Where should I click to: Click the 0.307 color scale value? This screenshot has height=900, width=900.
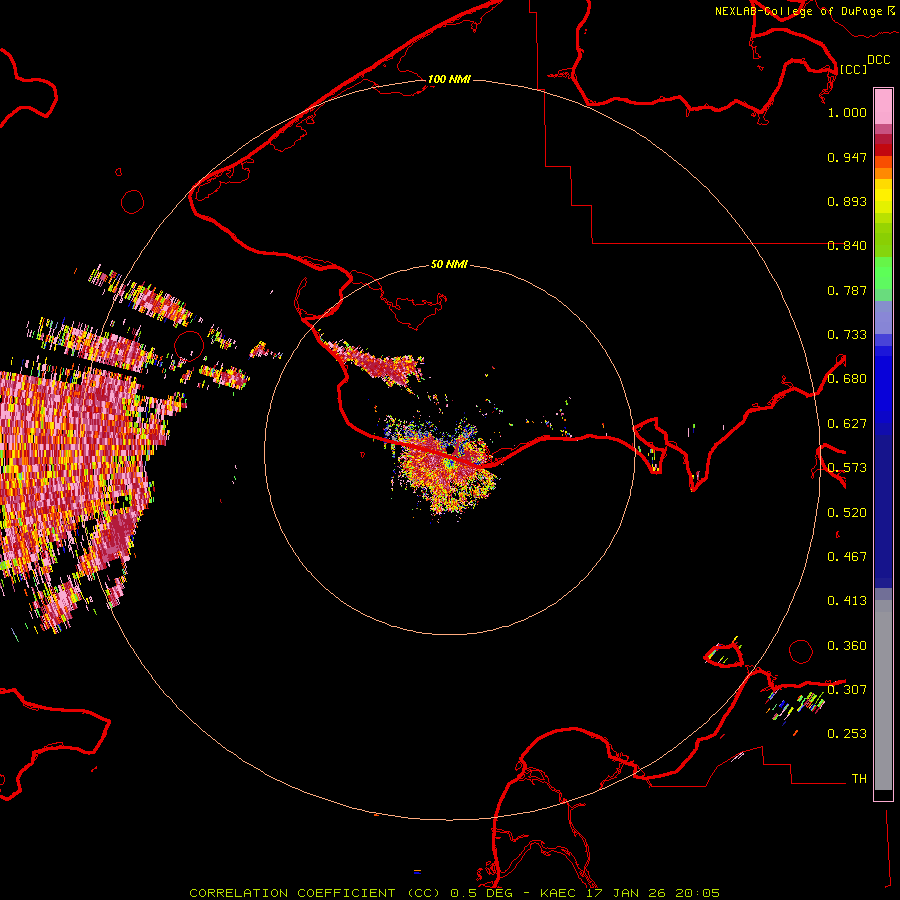click(847, 690)
